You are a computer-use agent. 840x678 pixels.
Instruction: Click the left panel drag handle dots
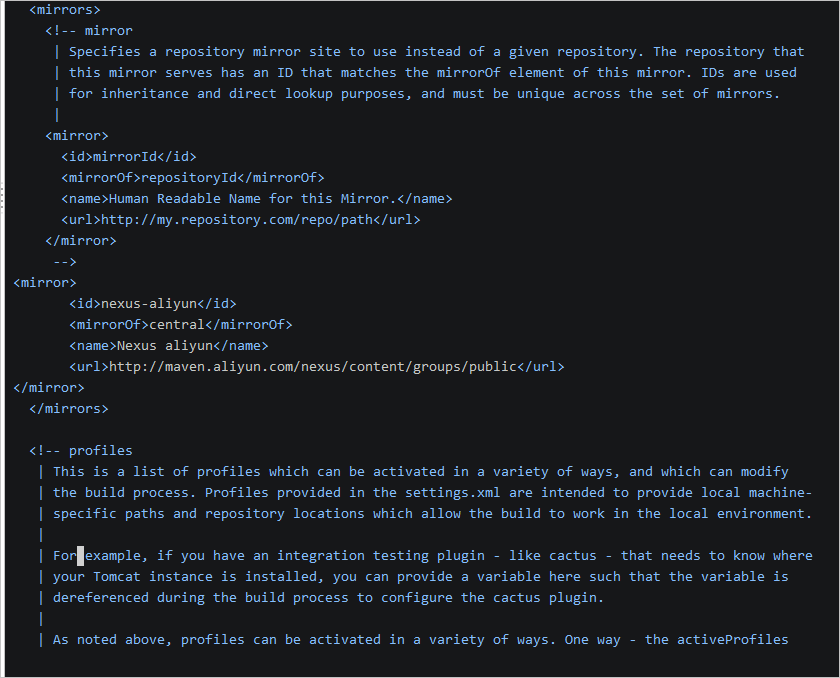tap(3, 196)
